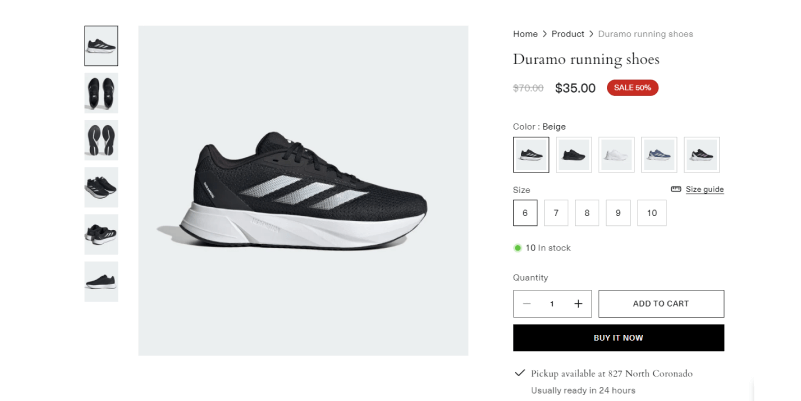Choose size 7 option

click(556, 213)
